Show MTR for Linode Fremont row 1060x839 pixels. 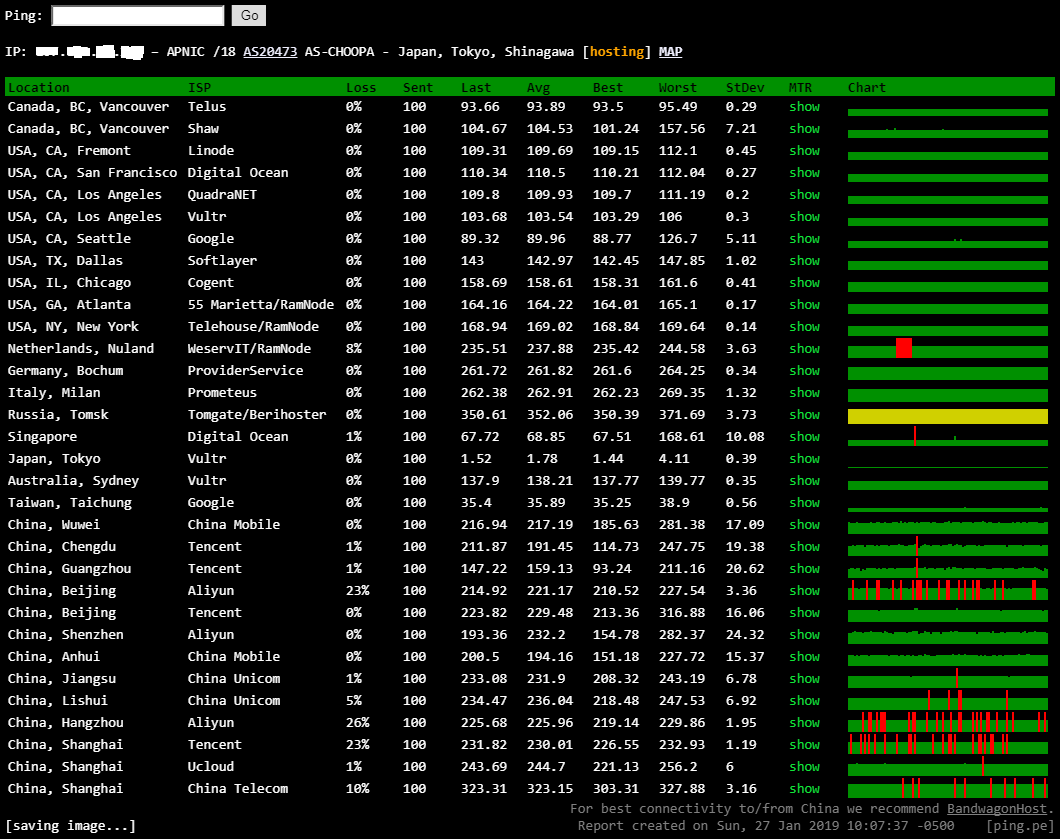pyautogui.click(x=804, y=151)
